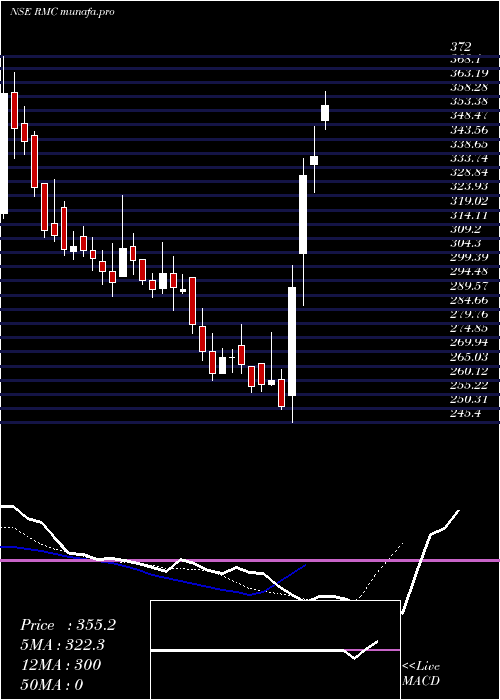Image resolution: width=500 pixels, height=700 pixels.
Task: Click the 255.22 price axis label
Action: [469, 385]
